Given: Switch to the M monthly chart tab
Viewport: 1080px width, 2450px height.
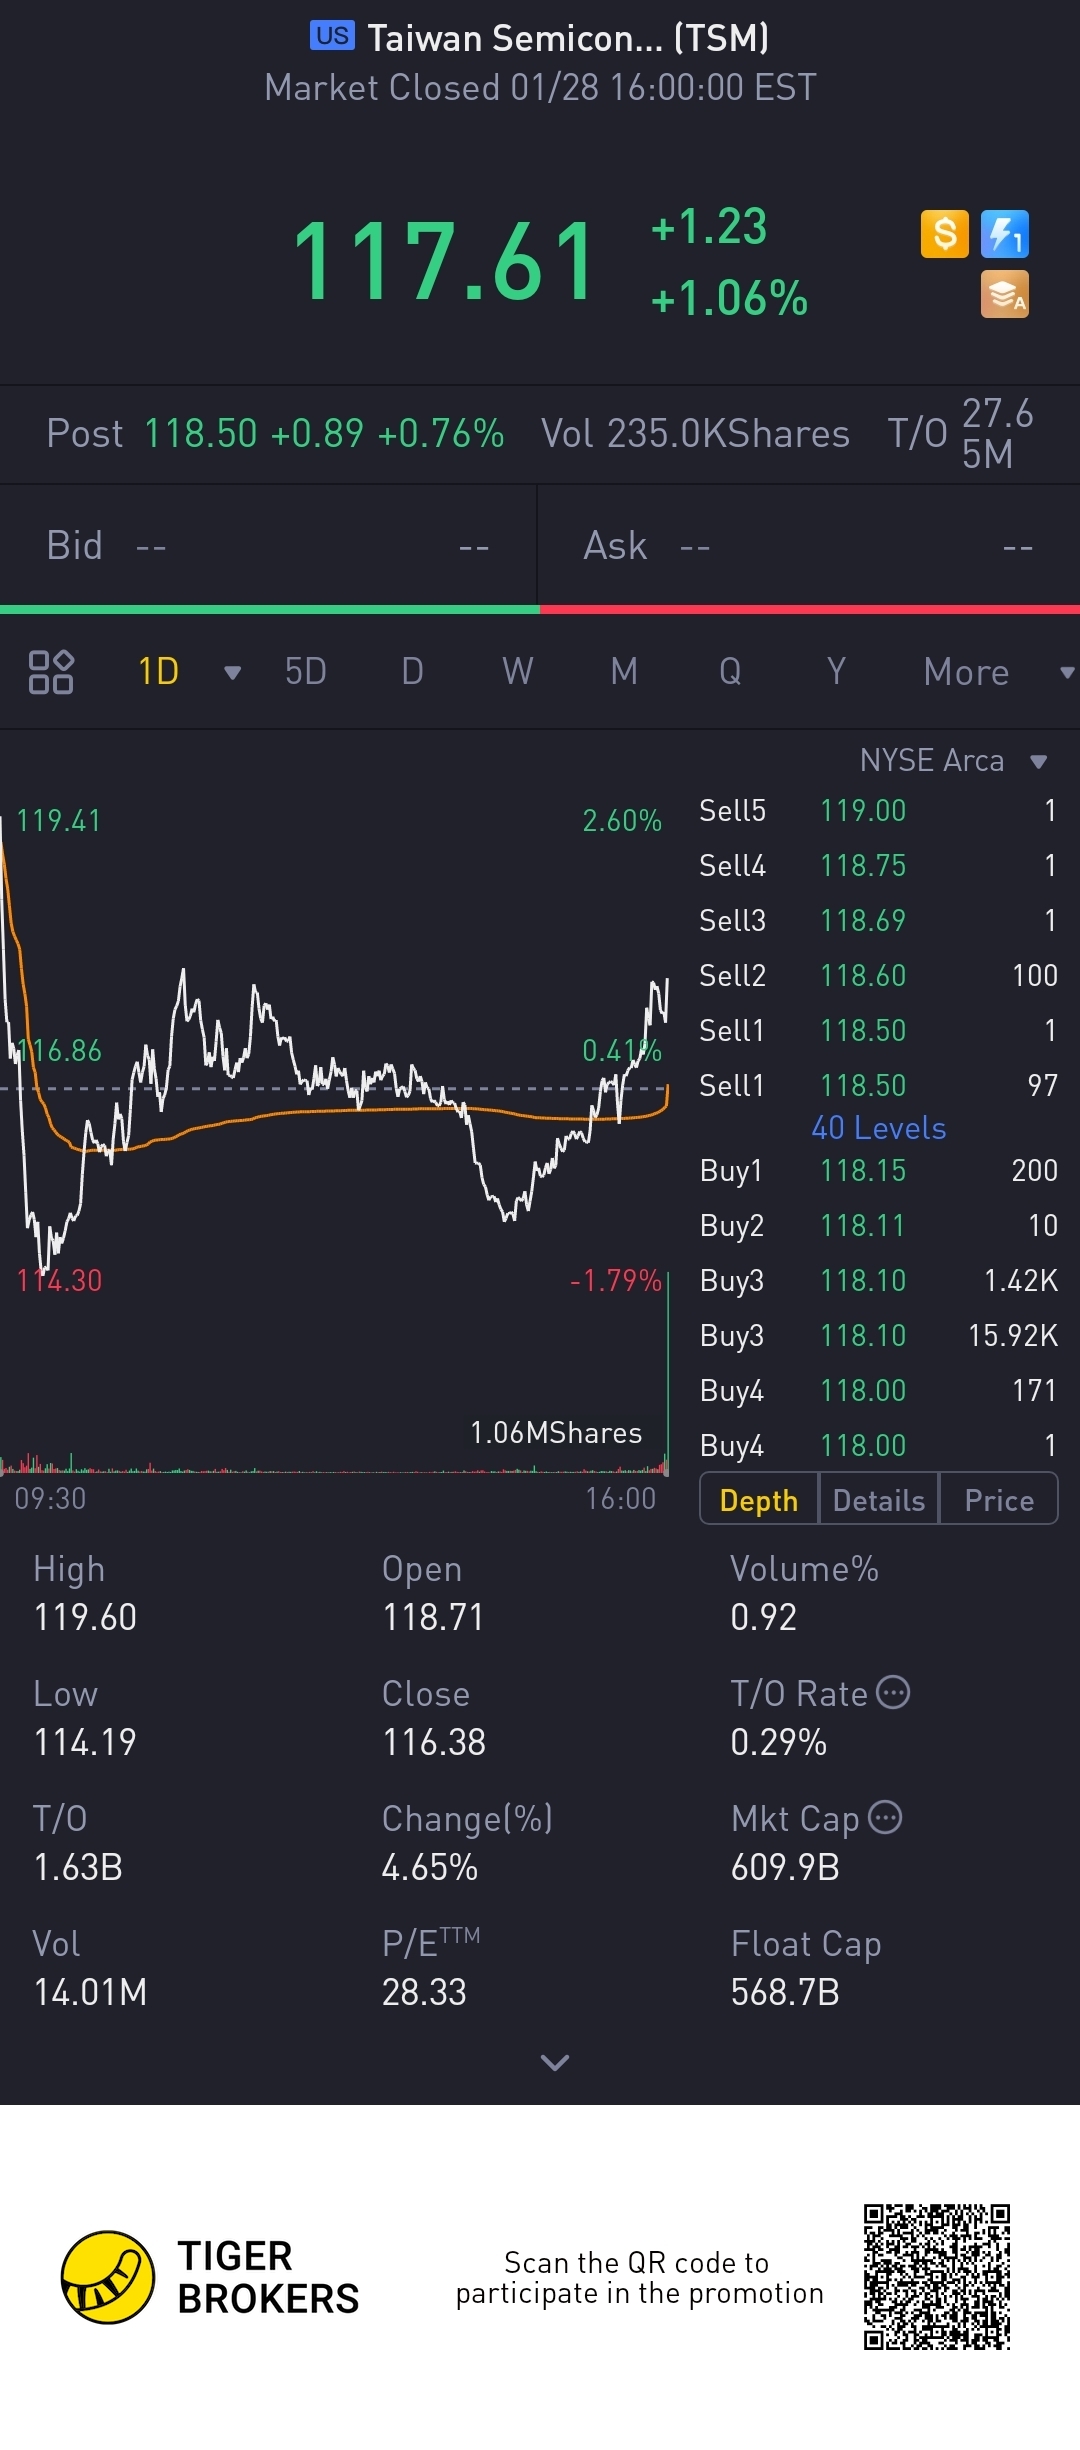Looking at the screenshot, I should coord(624,672).
